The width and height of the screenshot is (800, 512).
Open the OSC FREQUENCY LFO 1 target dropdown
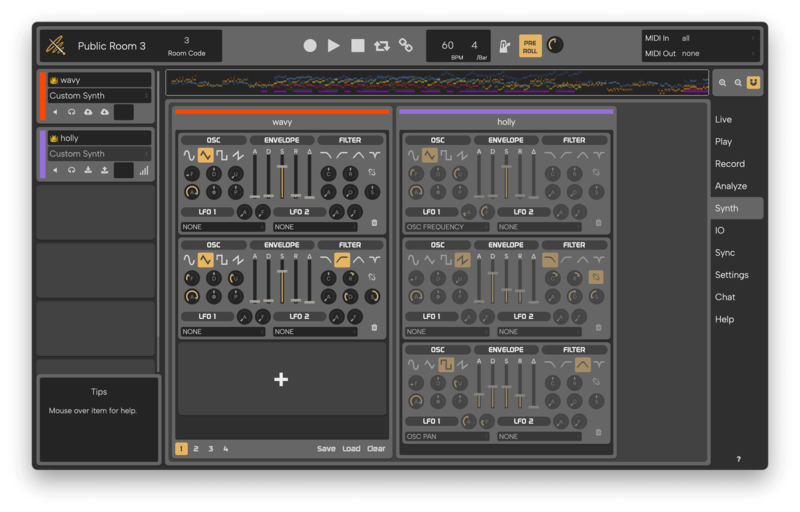[447, 227]
